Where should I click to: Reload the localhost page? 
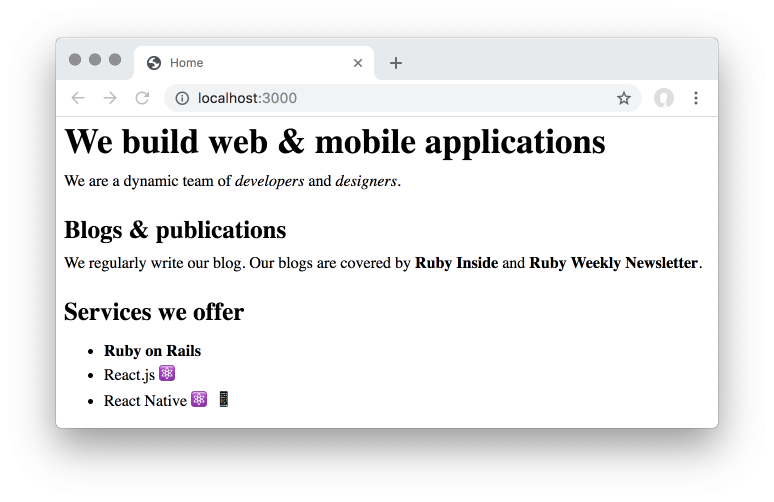(x=142, y=98)
